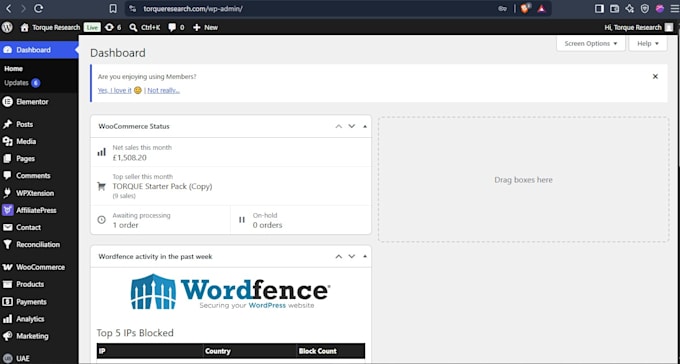Click the VPN shield icon in toolbar
The height and width of the screenshot is (364, 680).
pos(645,8)
